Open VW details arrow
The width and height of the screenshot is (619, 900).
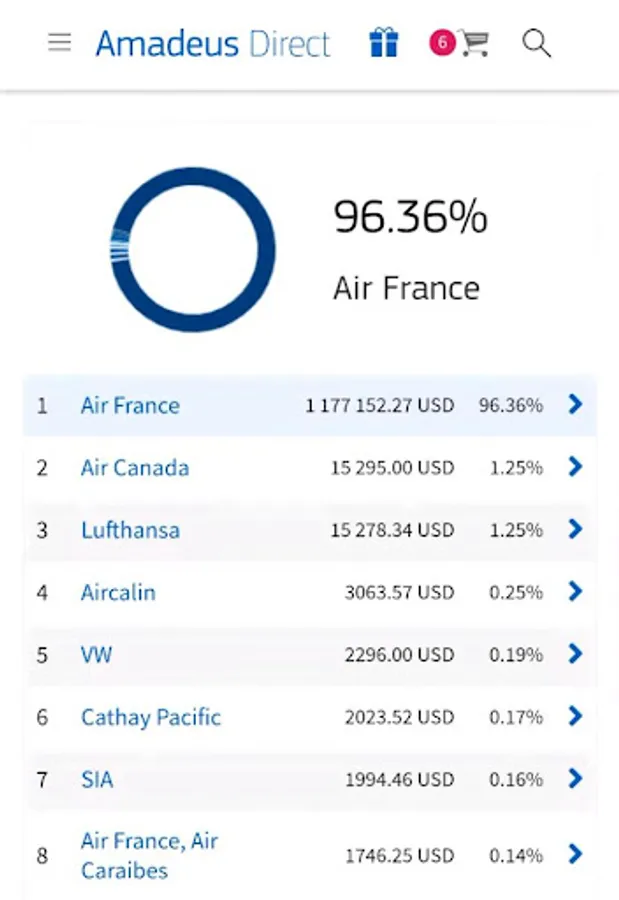[x=575, y=654]
